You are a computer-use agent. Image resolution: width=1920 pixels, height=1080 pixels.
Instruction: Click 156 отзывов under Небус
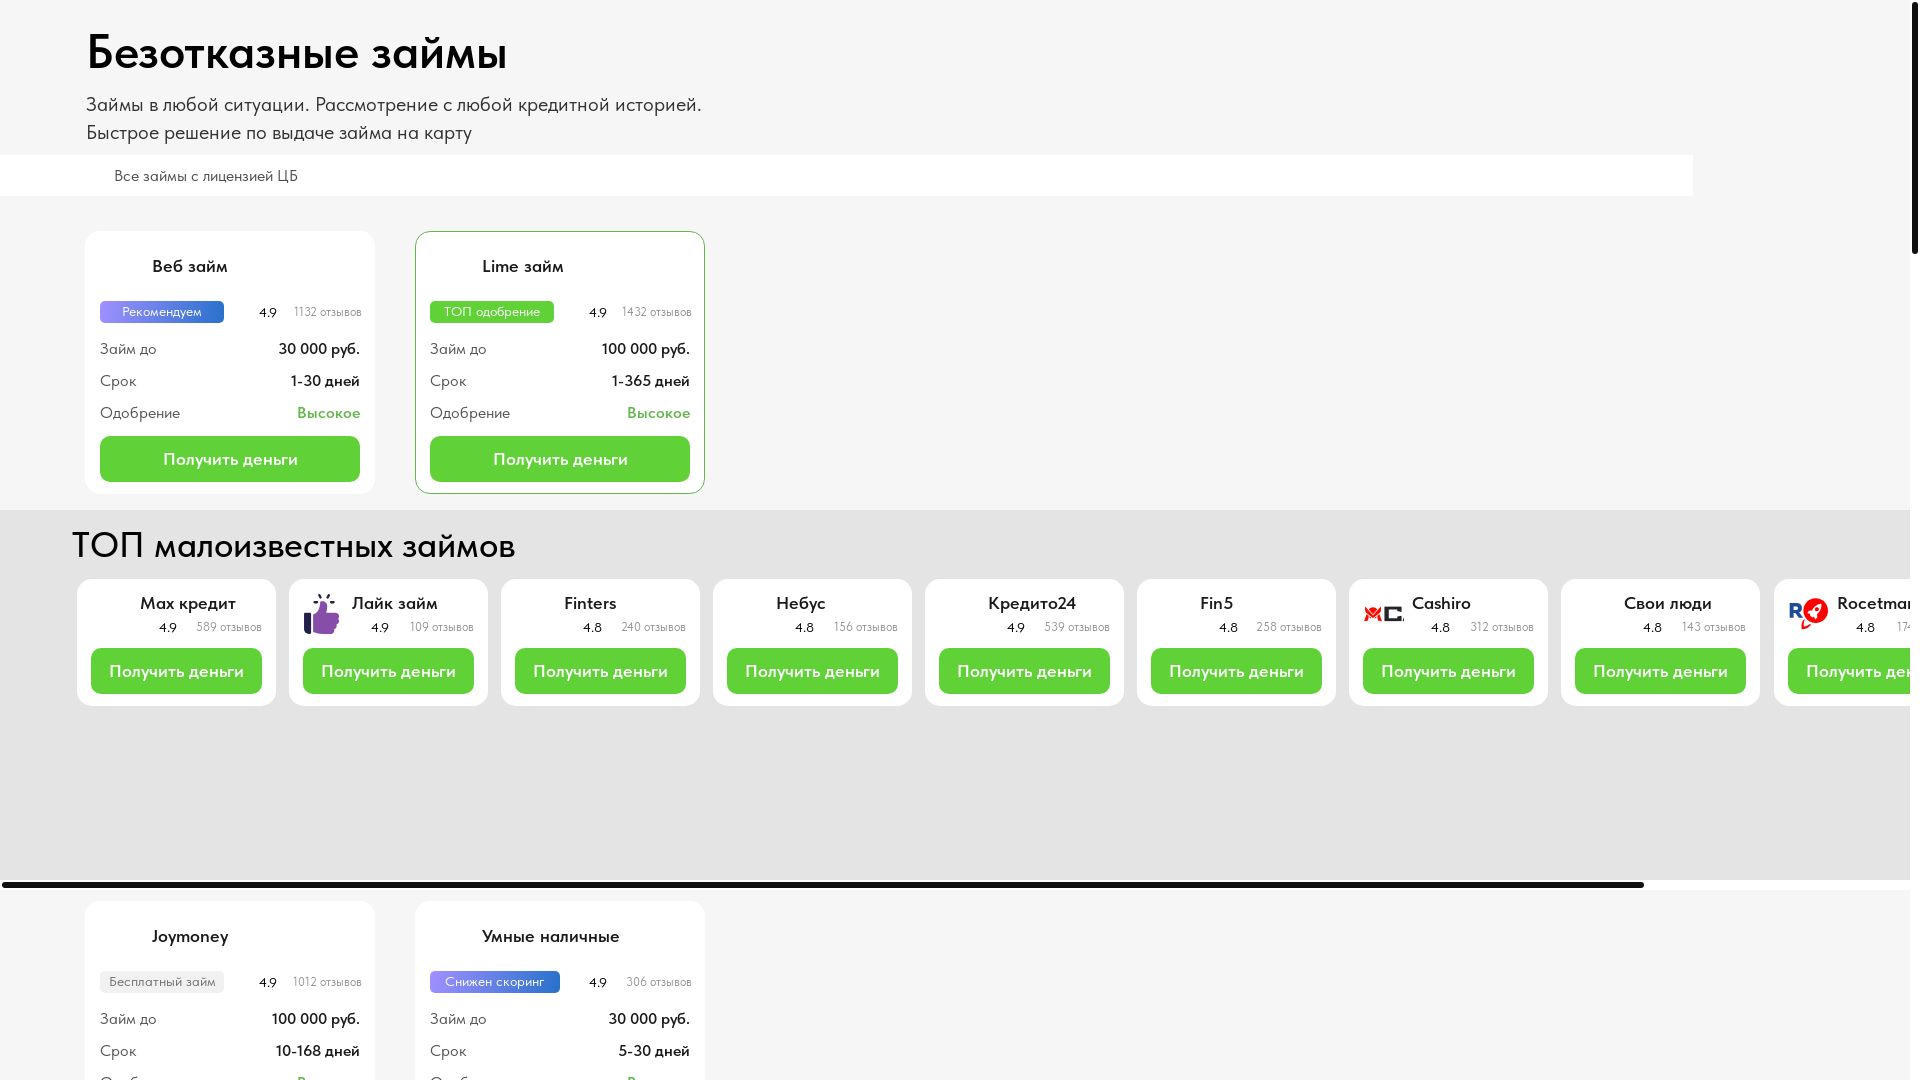(x=865, y=627)
